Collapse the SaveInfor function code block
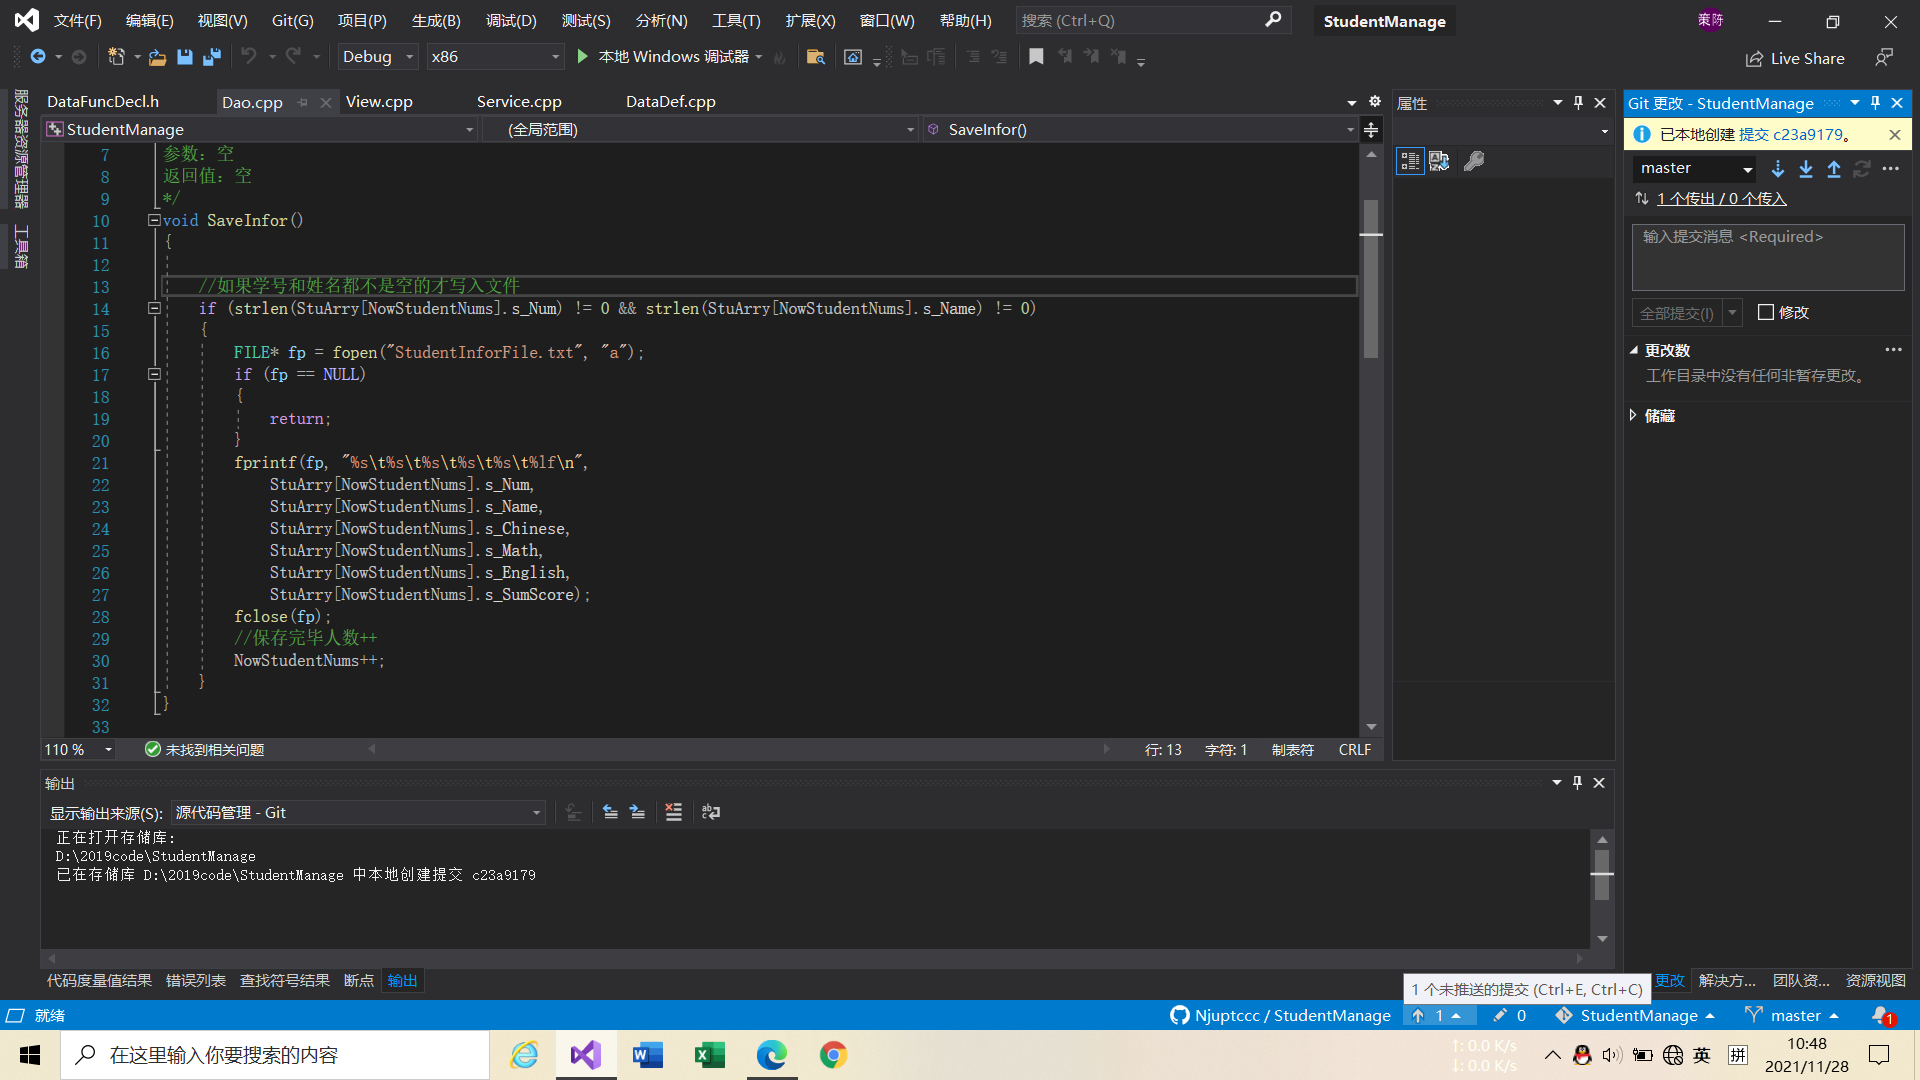The image size is (1920, 1080). [154, 220]
